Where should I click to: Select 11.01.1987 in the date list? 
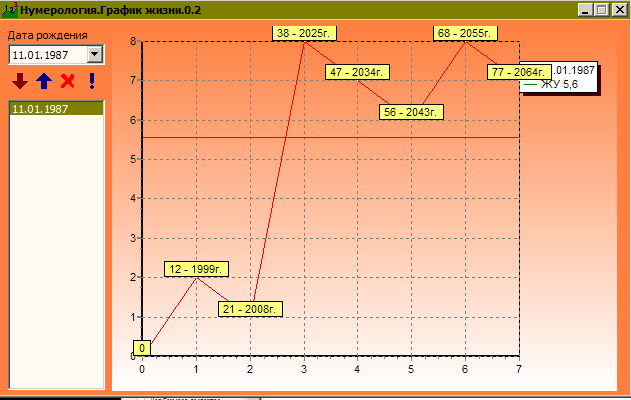coord(56,109)
